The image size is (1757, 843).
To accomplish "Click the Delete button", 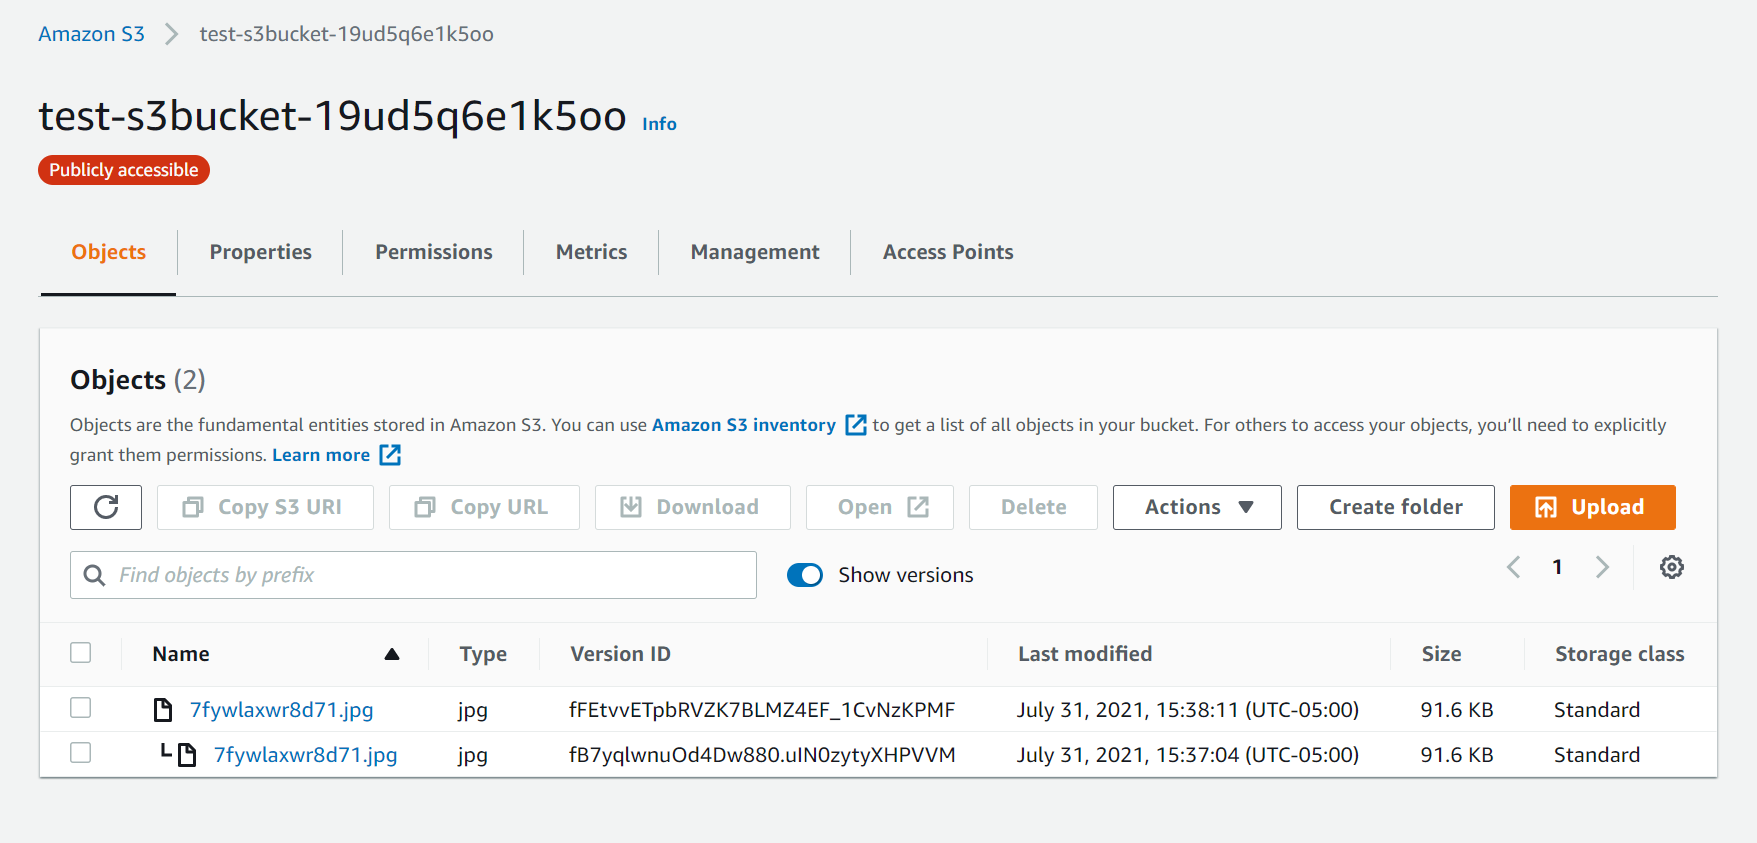I will 1033,507.
